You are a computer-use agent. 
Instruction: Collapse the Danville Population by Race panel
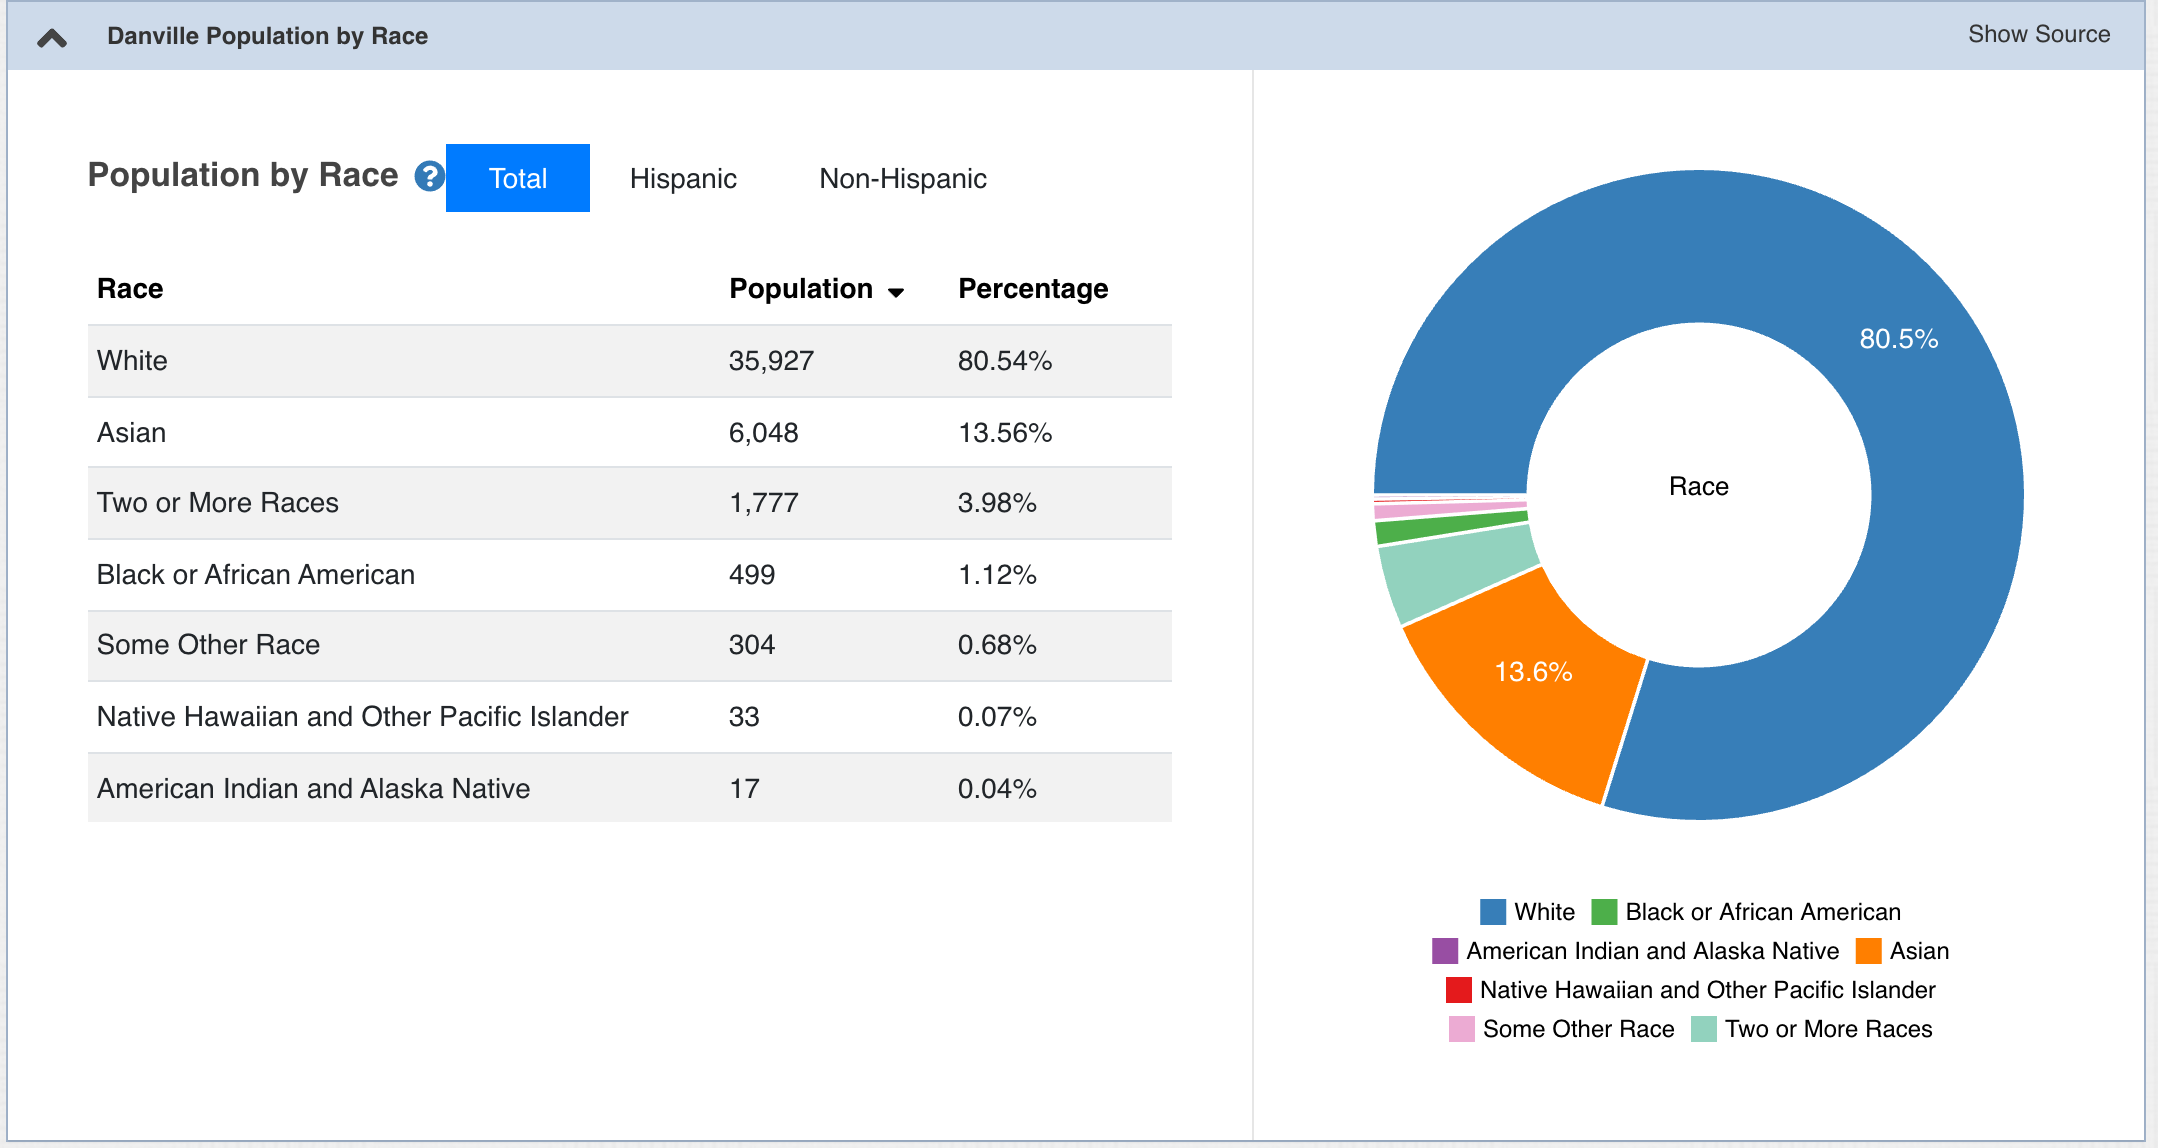pos(52,38)
